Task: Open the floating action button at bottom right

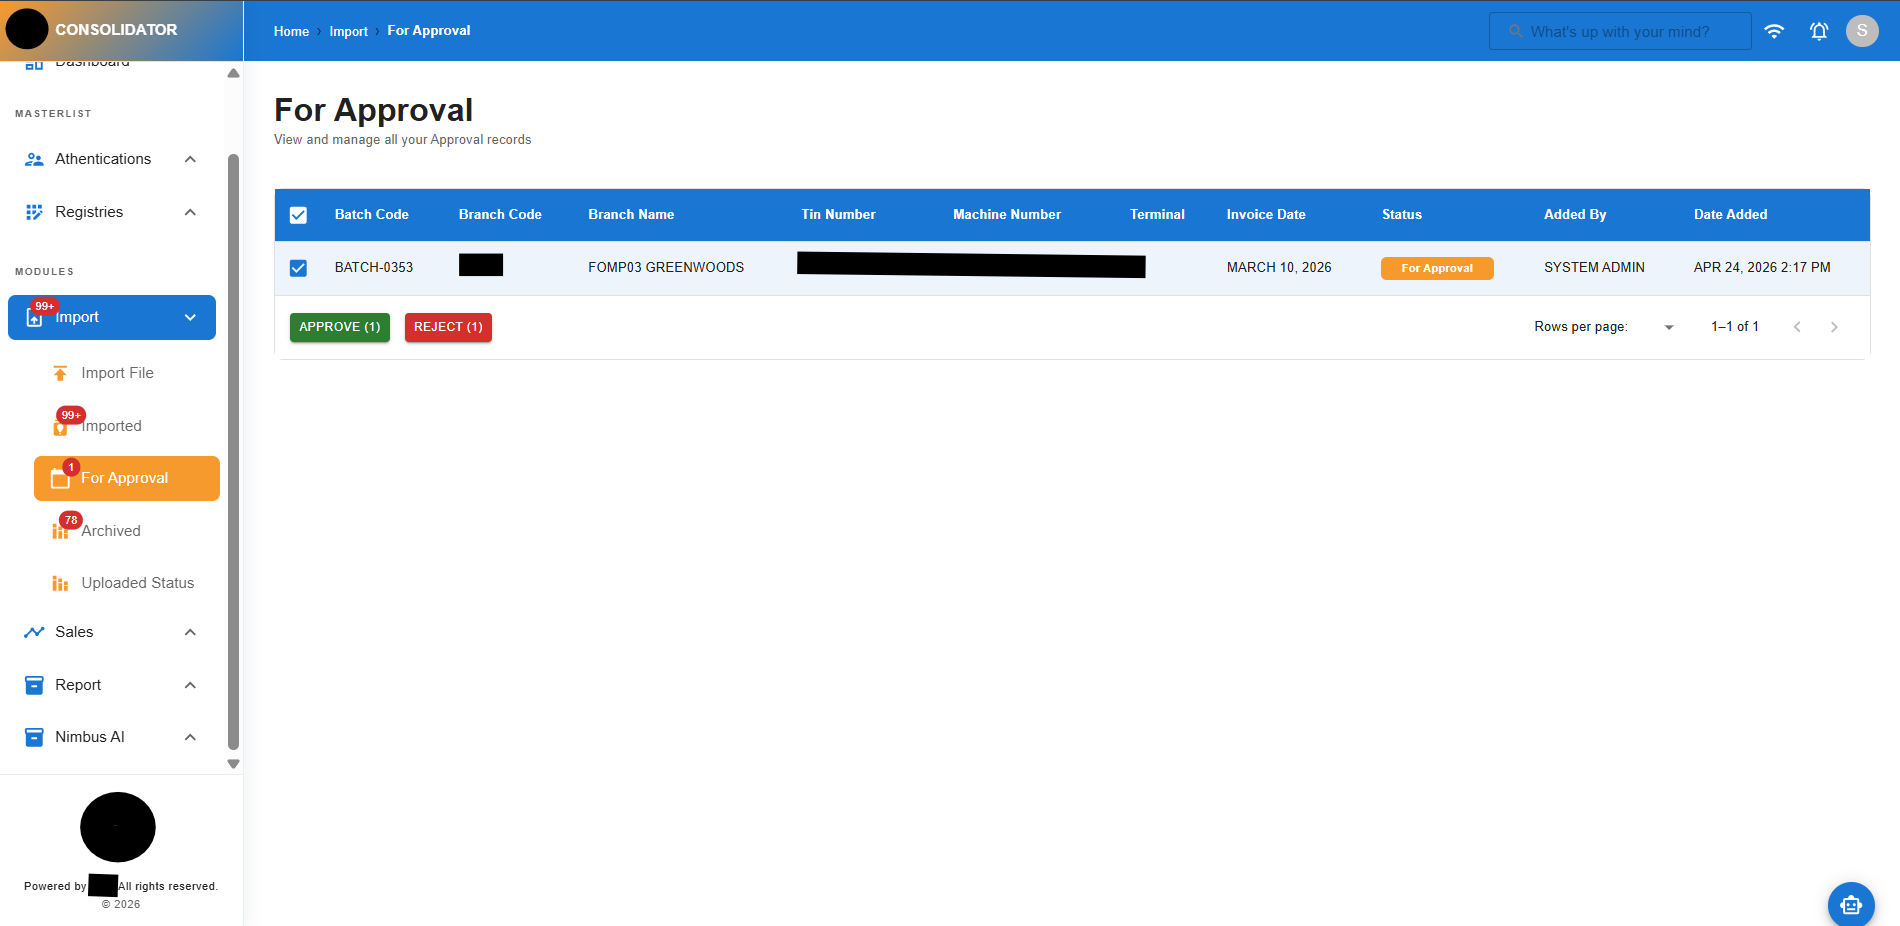Action: pyautogui.click(x=1850, y=904)
